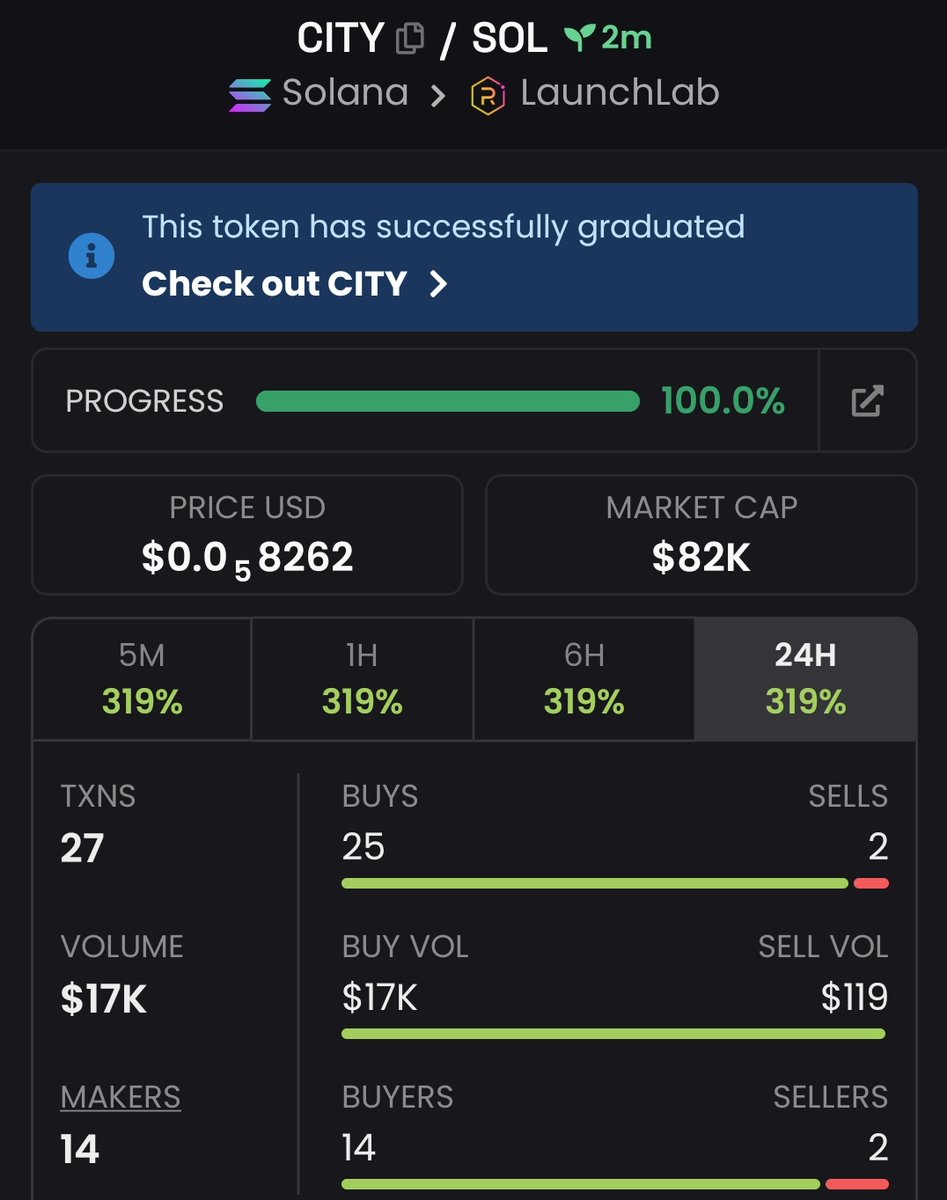The height and width of the screenshot is (1200, 947).
Task: Open the Solana chain link
Action: pos(345,94)
